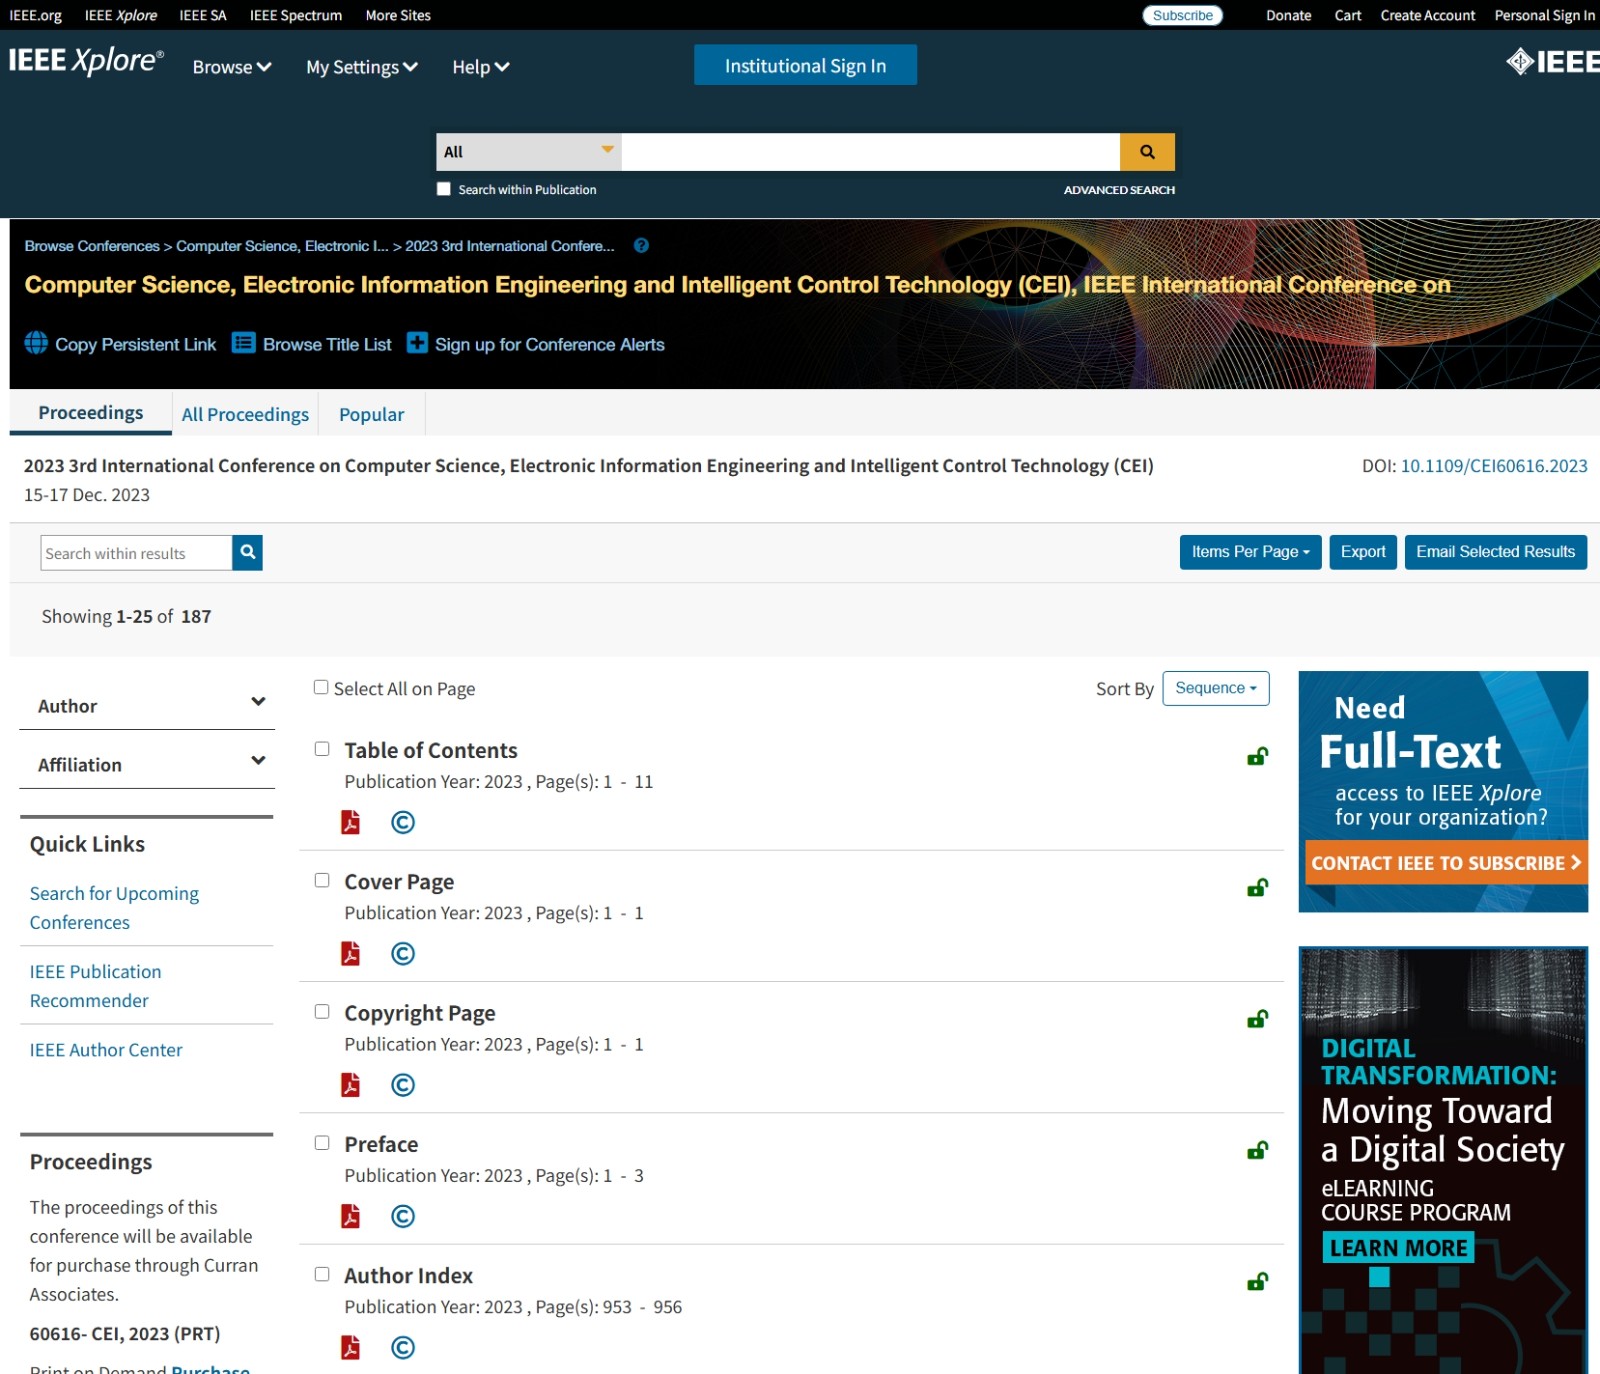Tick the checkbox for Table of Contents
The image size is (1600, 1374).
pos(322,749)
